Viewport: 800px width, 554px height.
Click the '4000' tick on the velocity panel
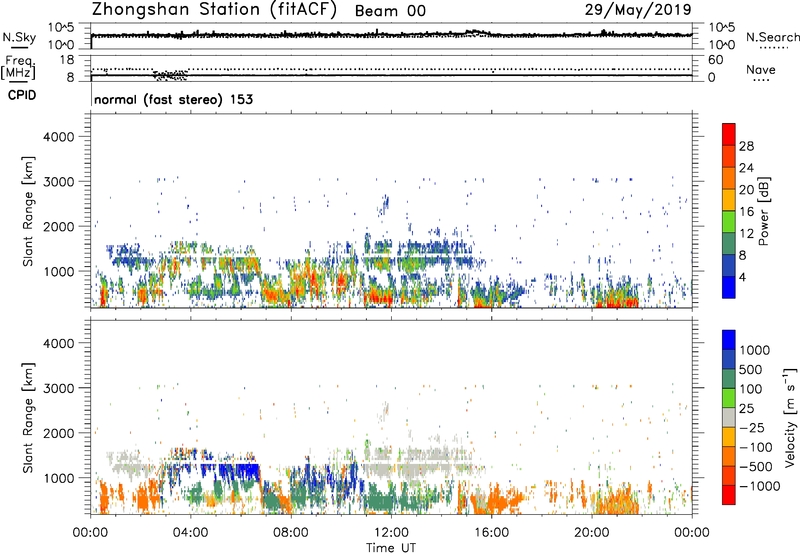click(x=58, y=343)
